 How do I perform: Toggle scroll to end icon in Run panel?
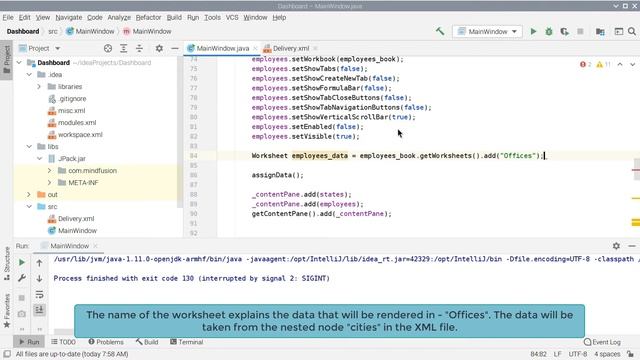tap(39, 310)
